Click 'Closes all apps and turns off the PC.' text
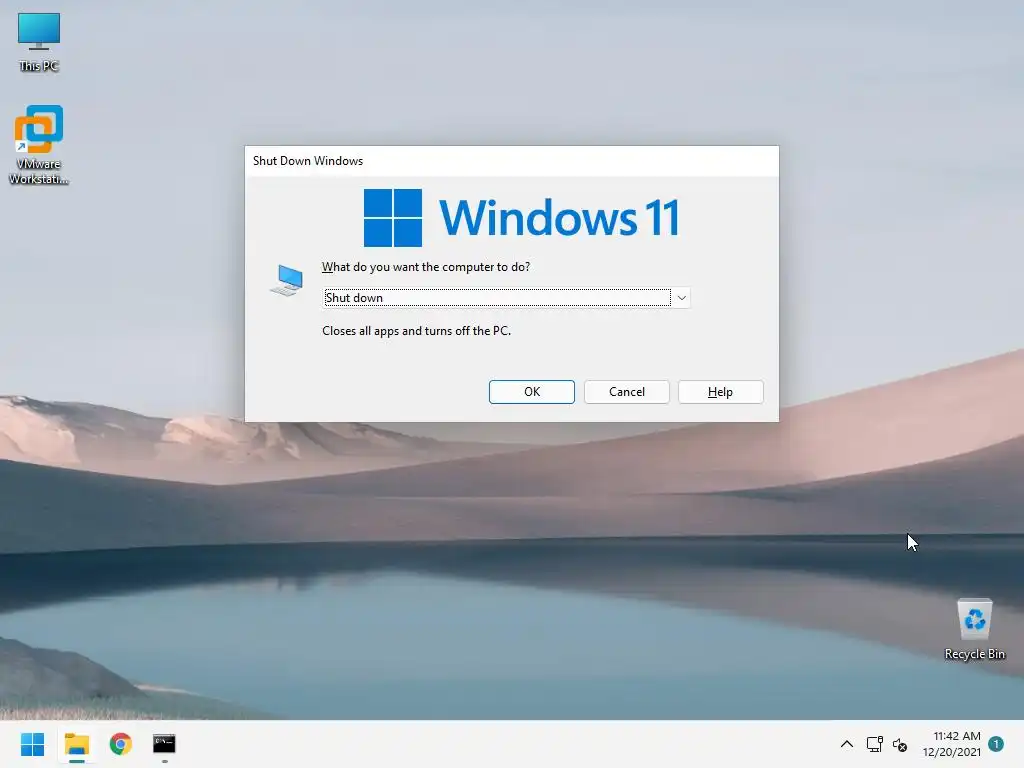Screen dimensions: 1024x768 (x=416, y=330)
